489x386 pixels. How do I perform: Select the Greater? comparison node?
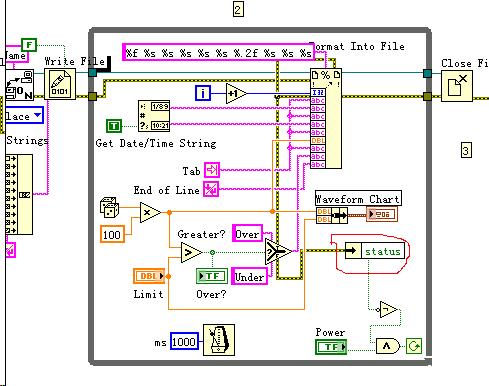click(x=191, y=253)
